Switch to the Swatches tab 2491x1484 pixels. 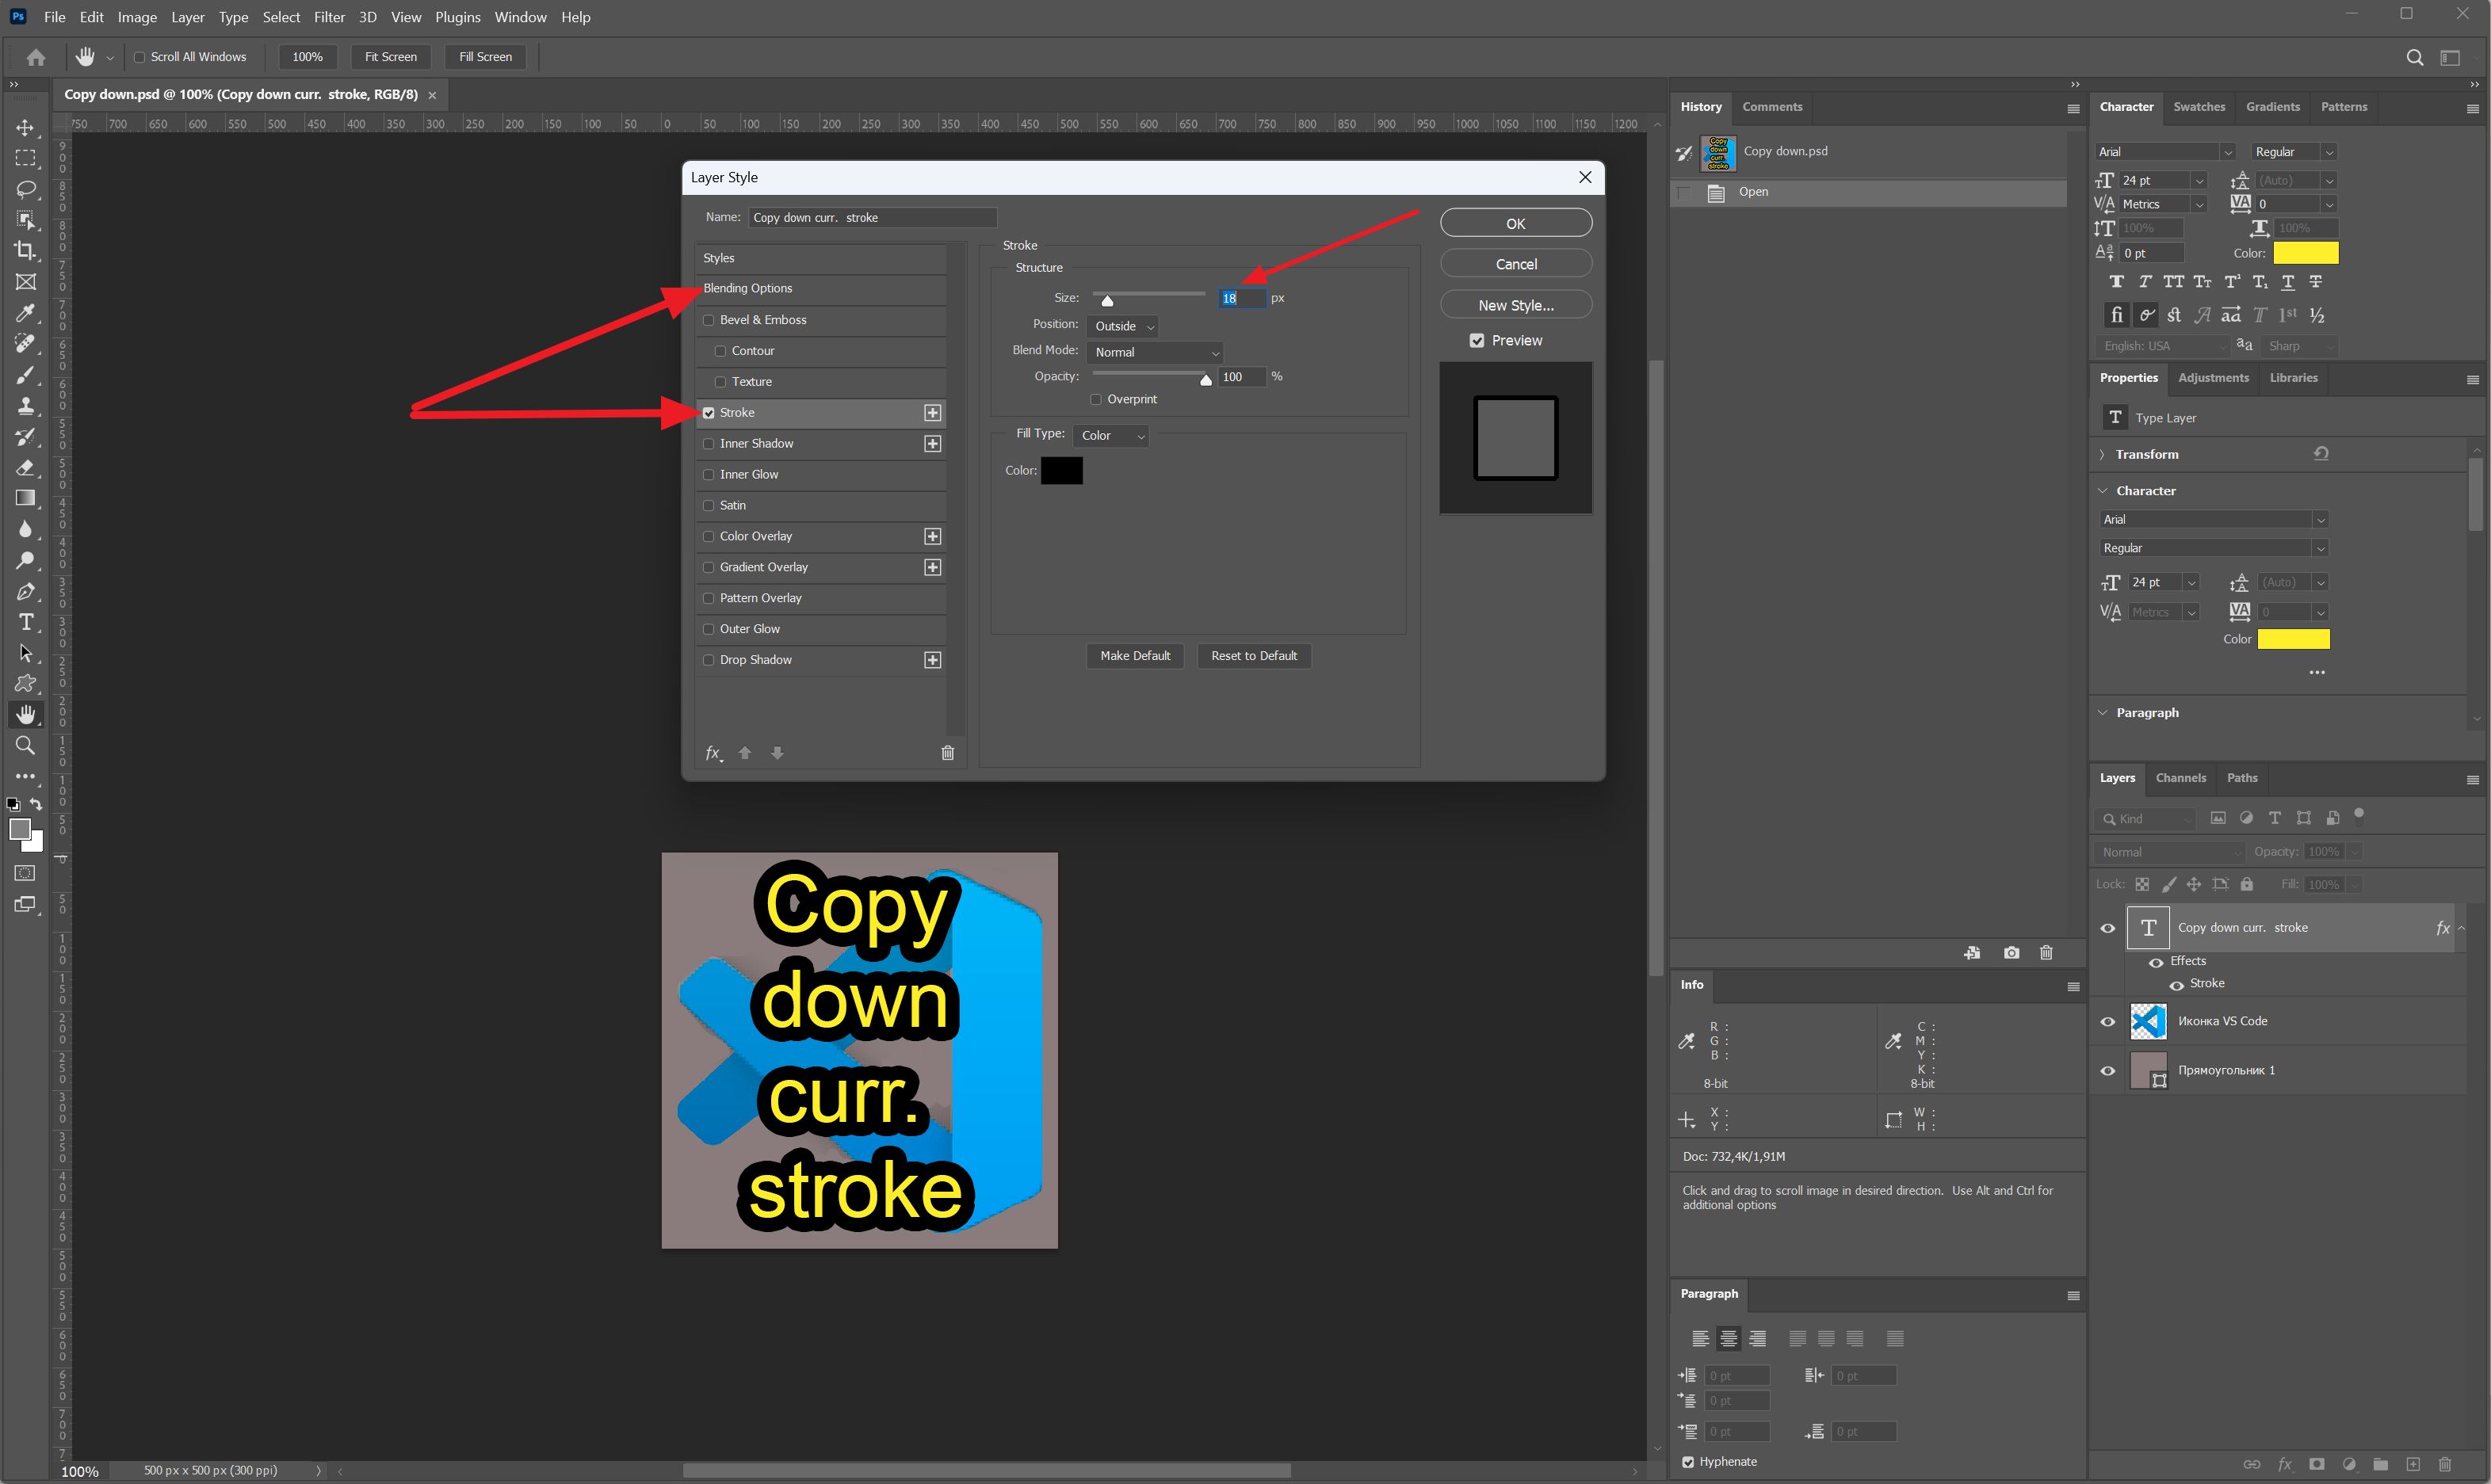(x=2199, y=107)
